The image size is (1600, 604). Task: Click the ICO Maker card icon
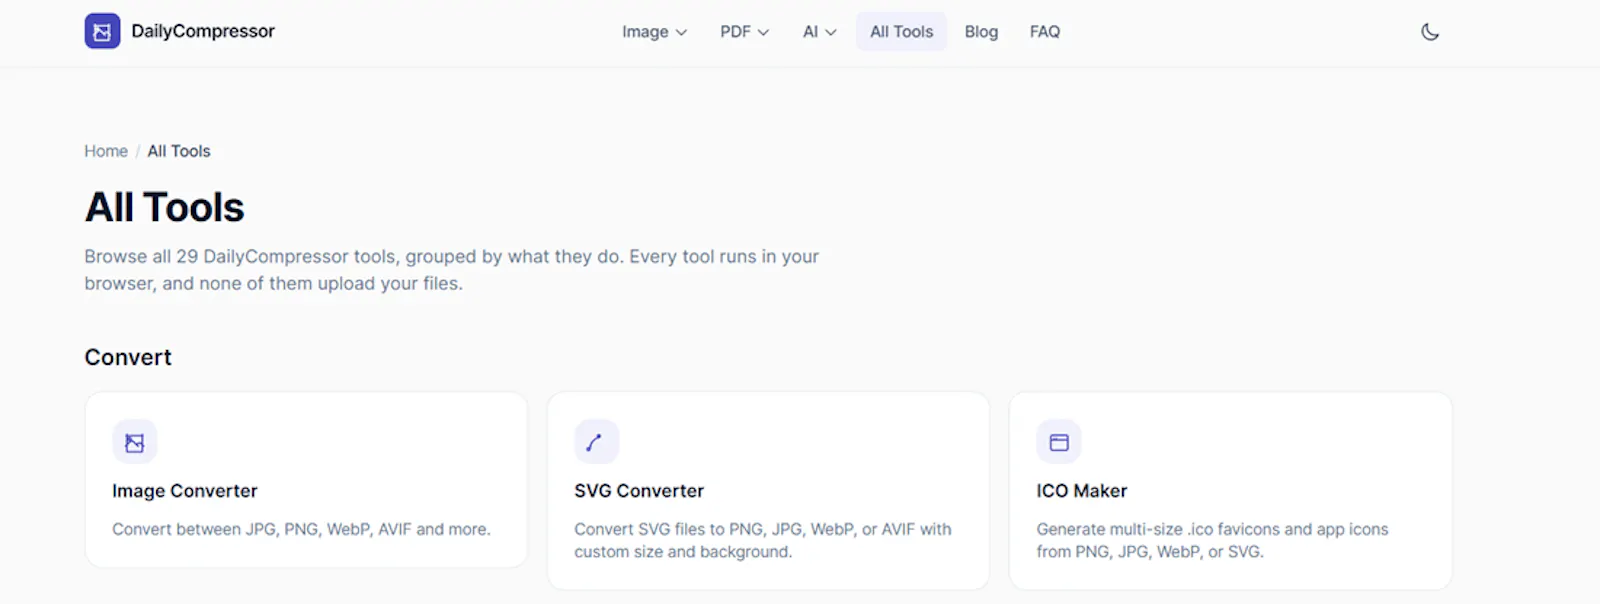click(1059, 442)
